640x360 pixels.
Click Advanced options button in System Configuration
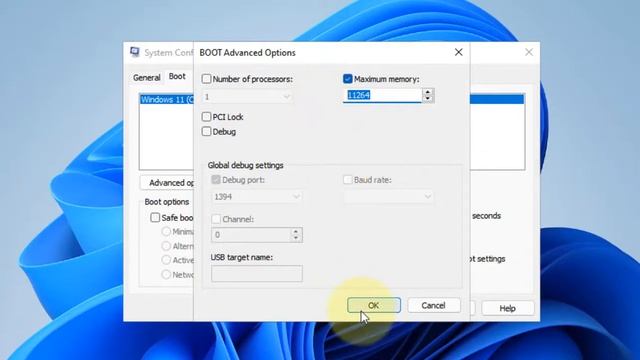click(x=167, y=182)
